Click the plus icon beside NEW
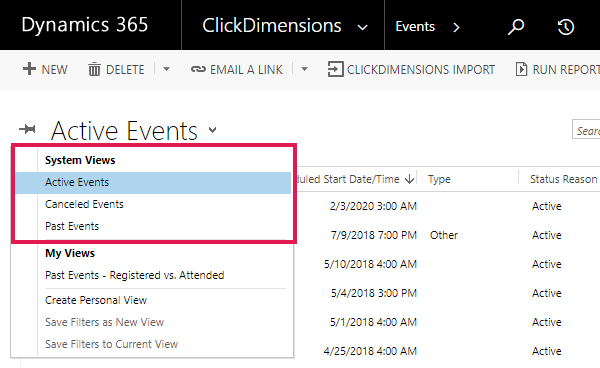Viewport: 600px width, 368px height. pyautogui.click(x=29, y=69)
